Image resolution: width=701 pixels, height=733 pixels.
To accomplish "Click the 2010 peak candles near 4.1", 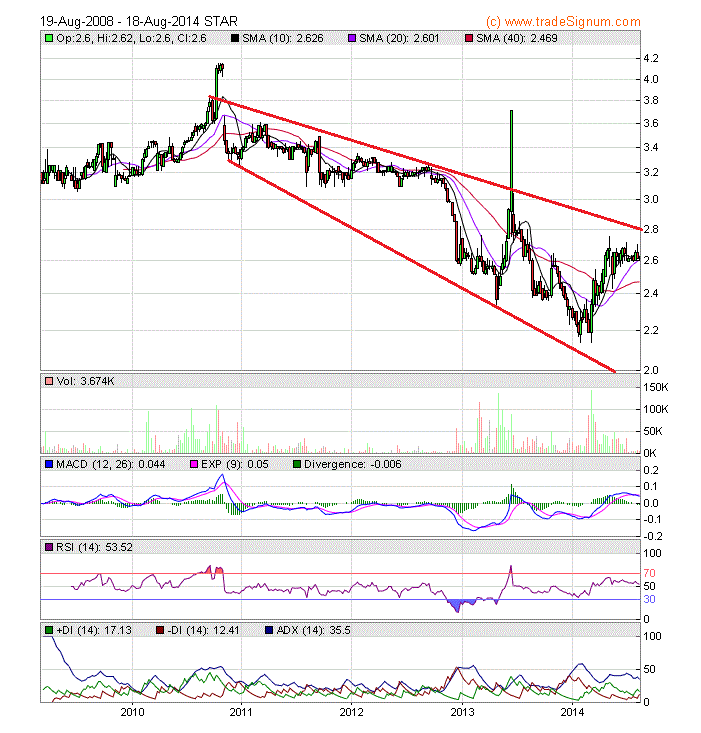I will coord(219,70).
